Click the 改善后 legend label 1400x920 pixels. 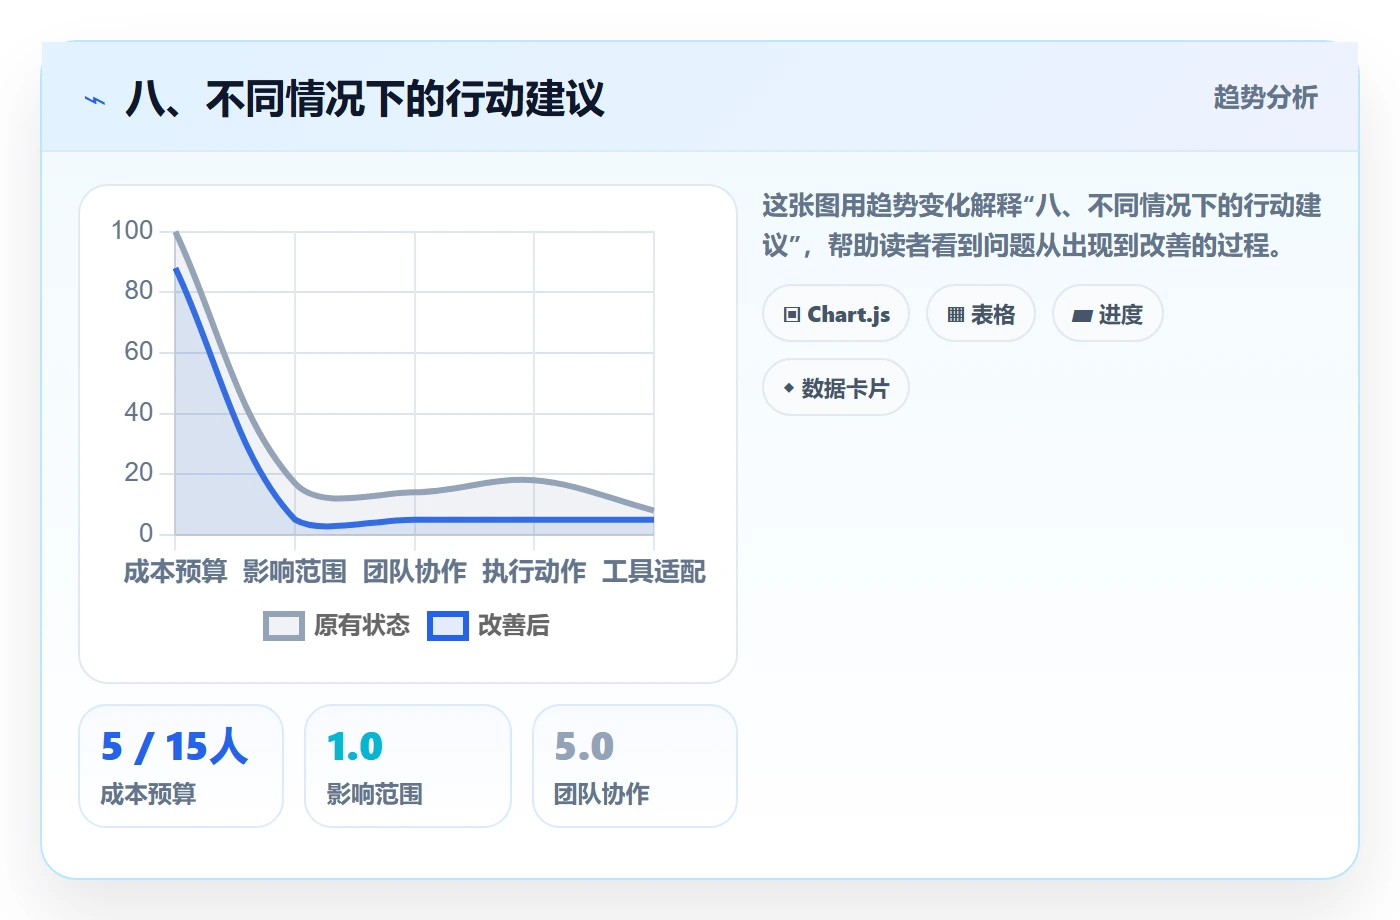[514, 626]
